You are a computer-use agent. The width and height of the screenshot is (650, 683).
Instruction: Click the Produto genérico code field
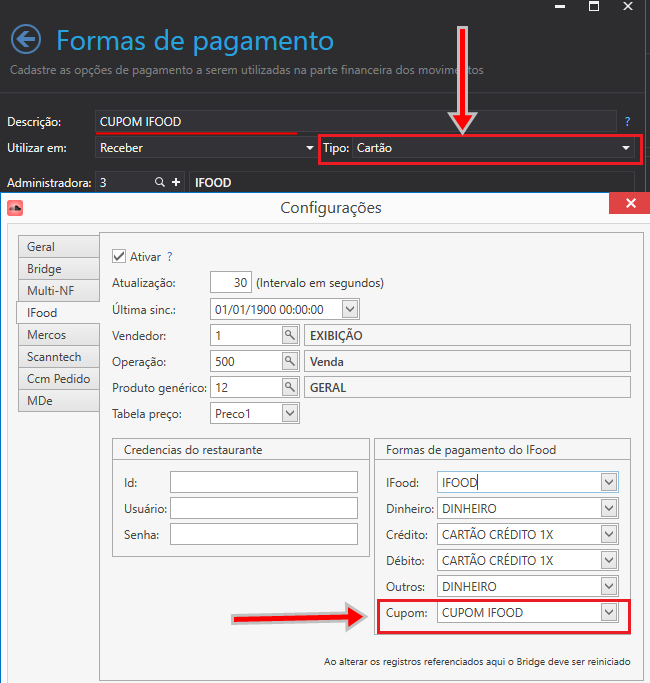(x=246, y=387)
